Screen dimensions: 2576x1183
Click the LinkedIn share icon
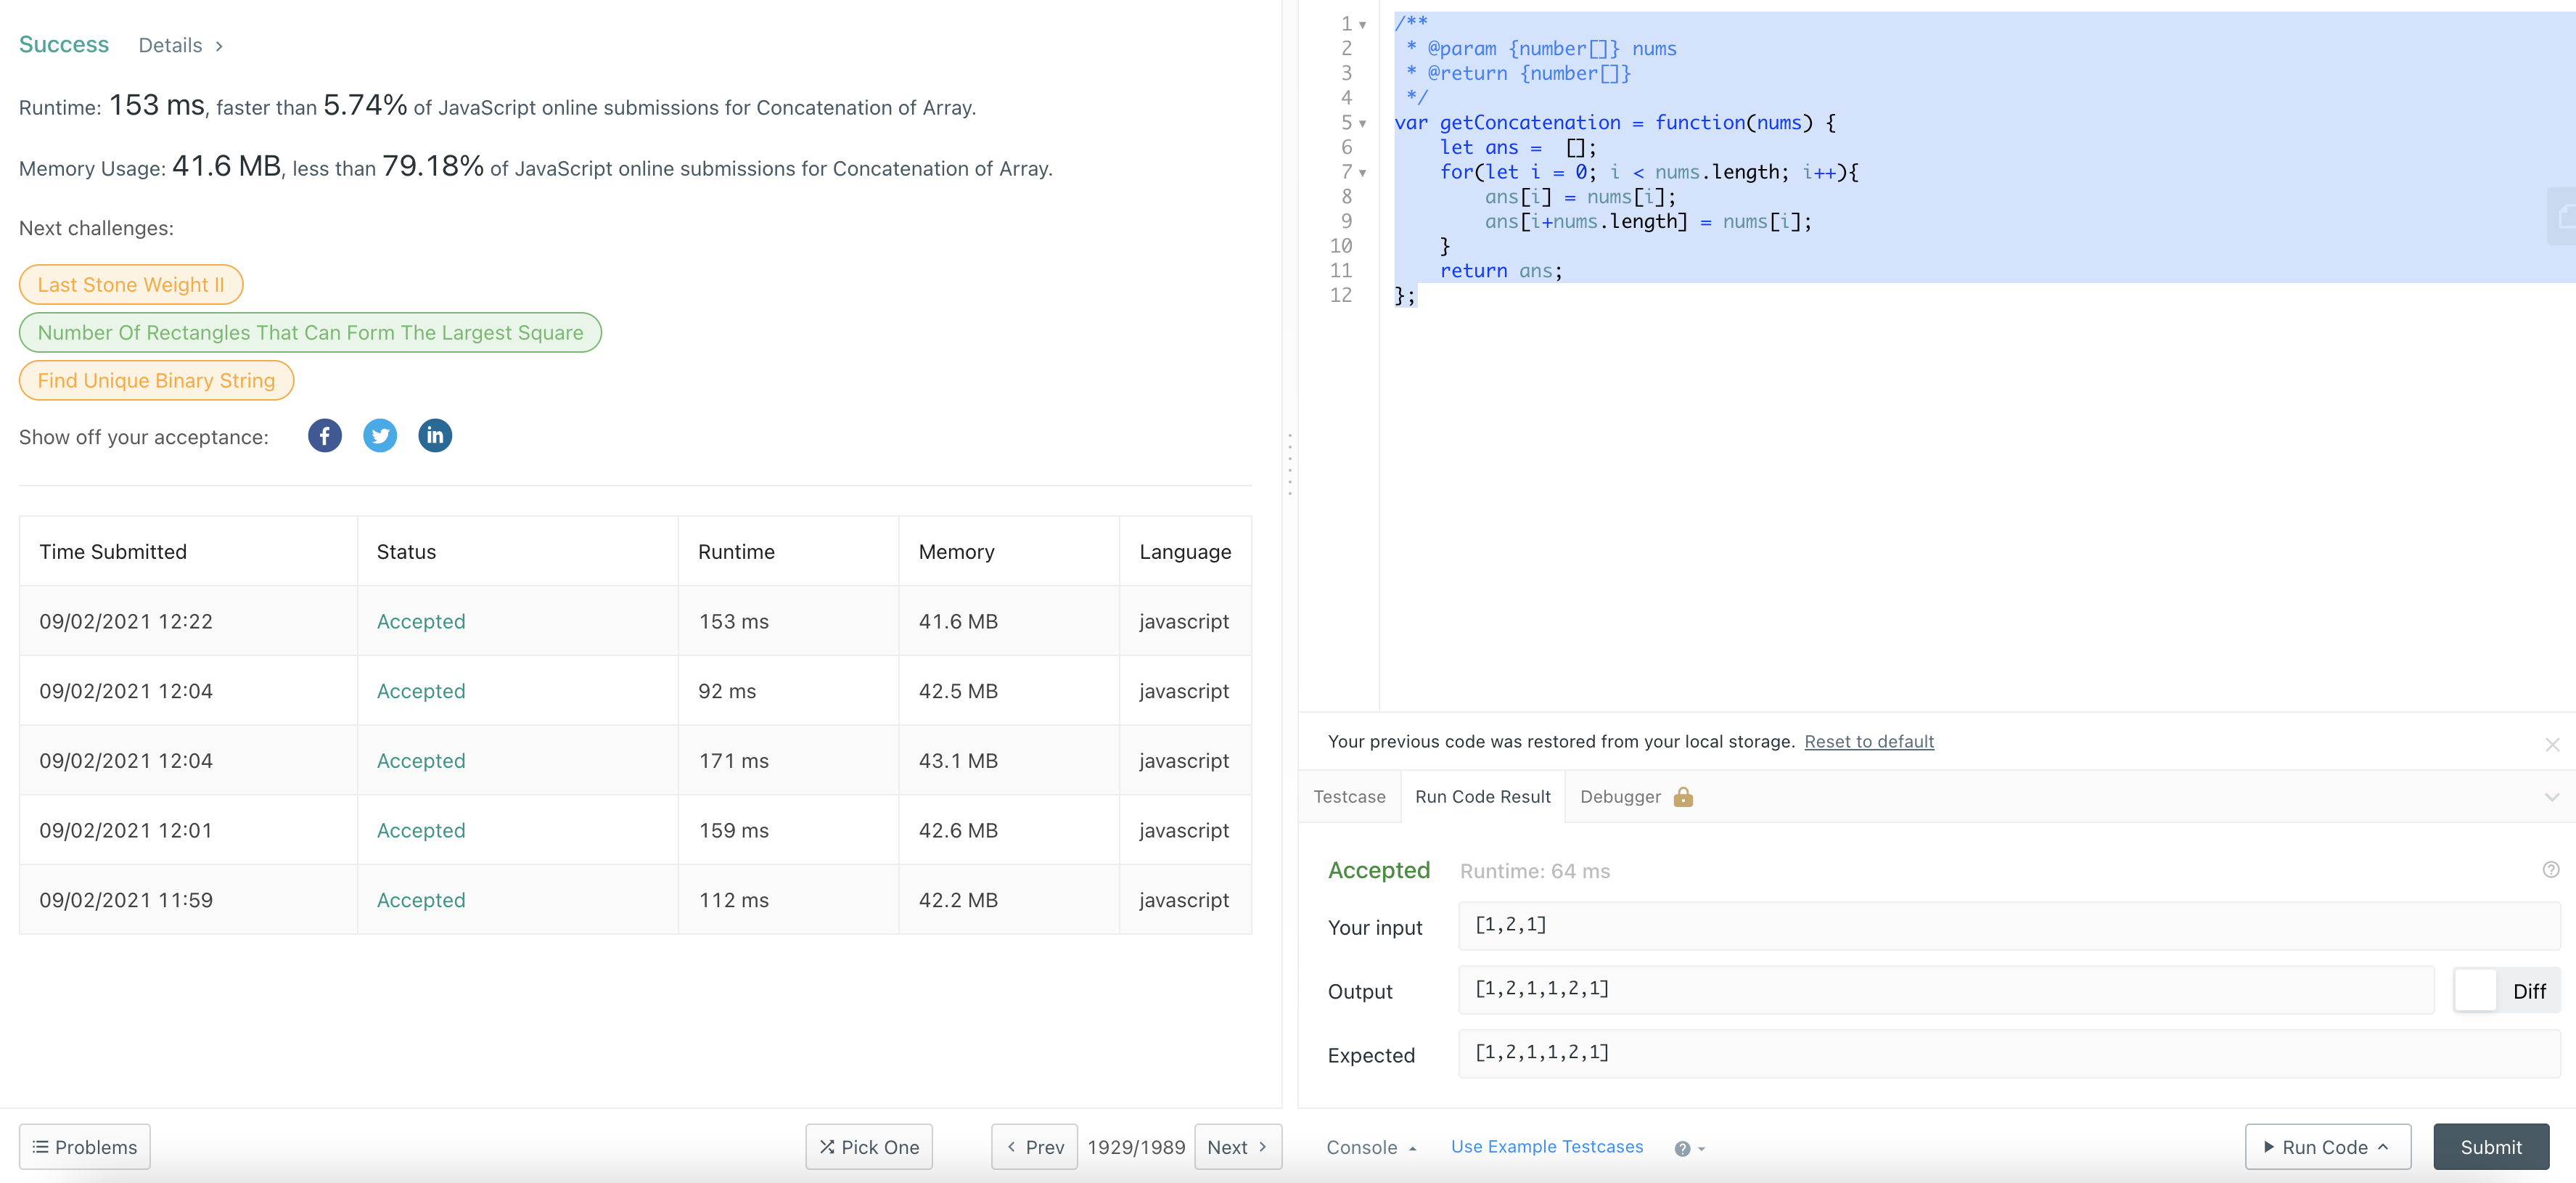point(435,435)
